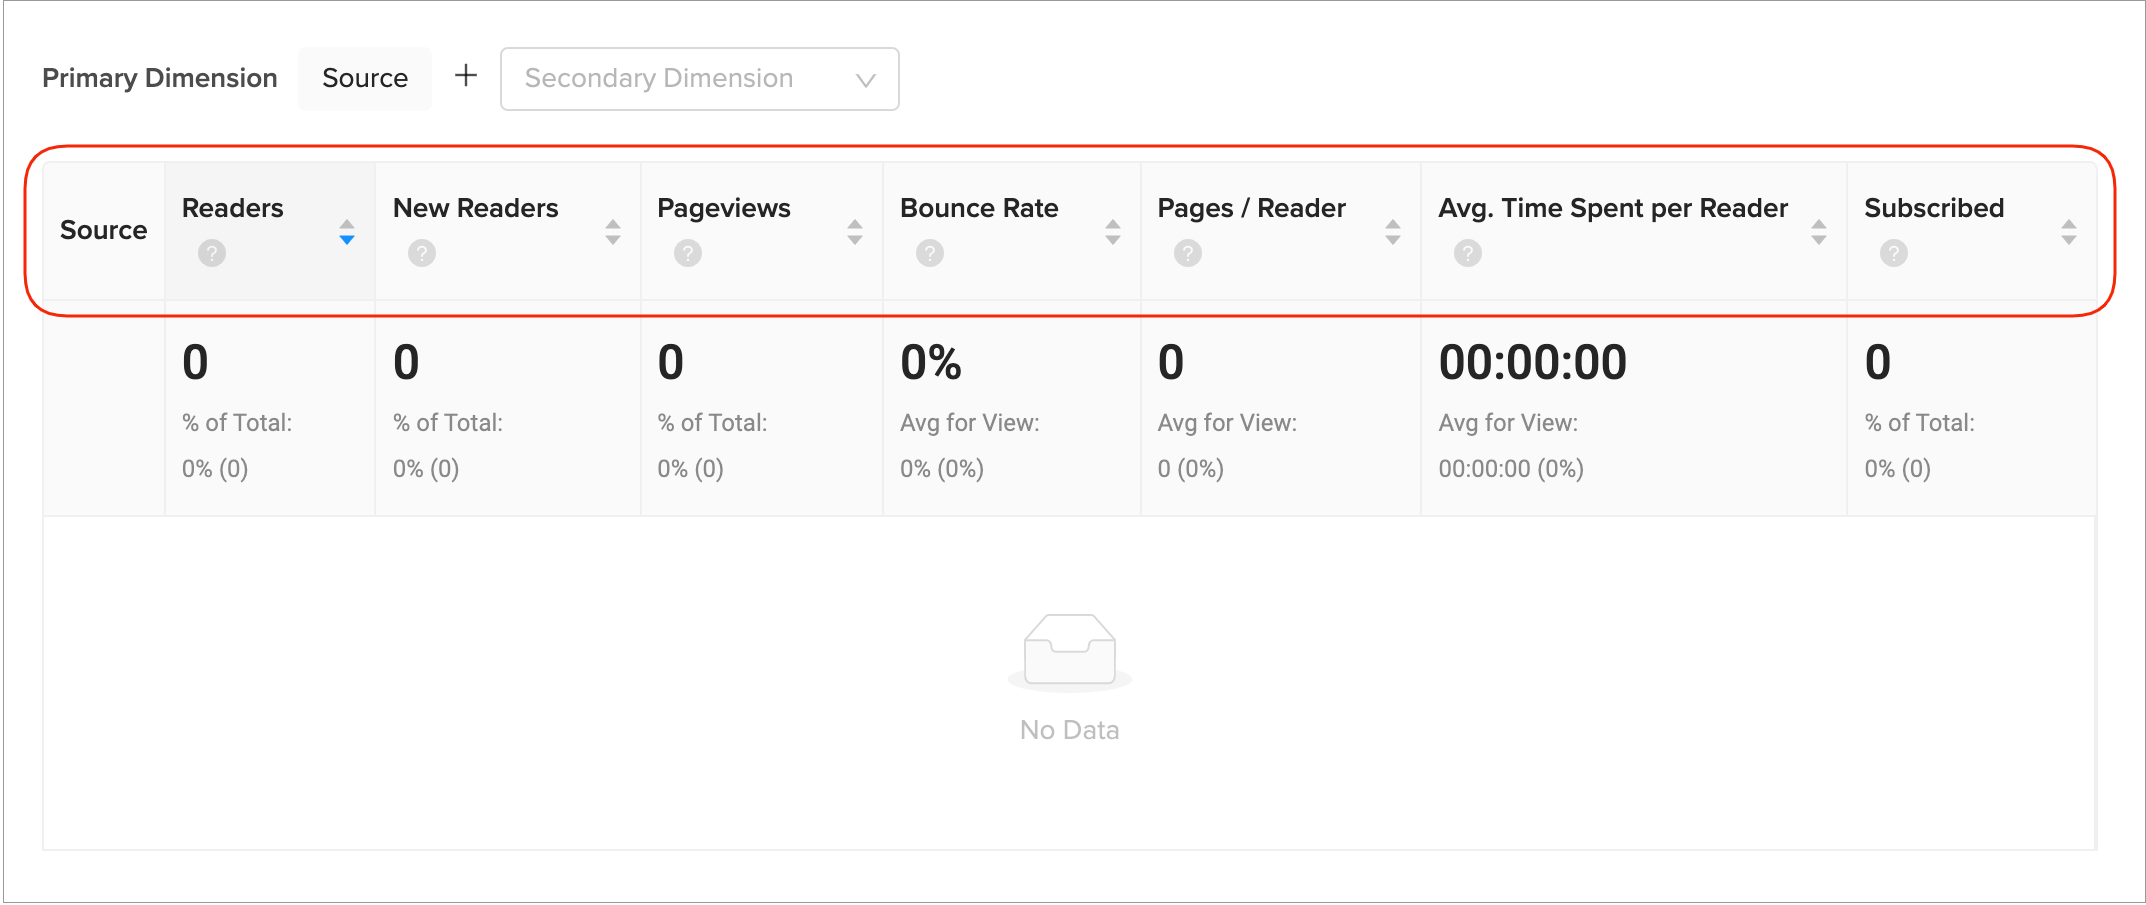Click the help icon under Pages / Reader
This screenshot has height=905, width=2146.
[x=1187, y=253]
